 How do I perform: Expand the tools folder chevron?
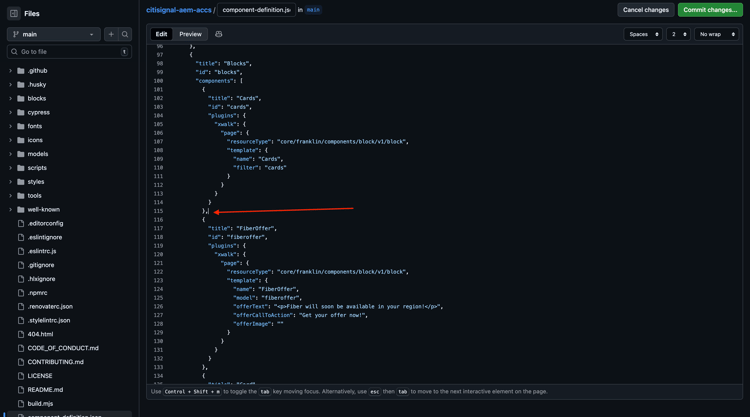[x=11, y=196]
